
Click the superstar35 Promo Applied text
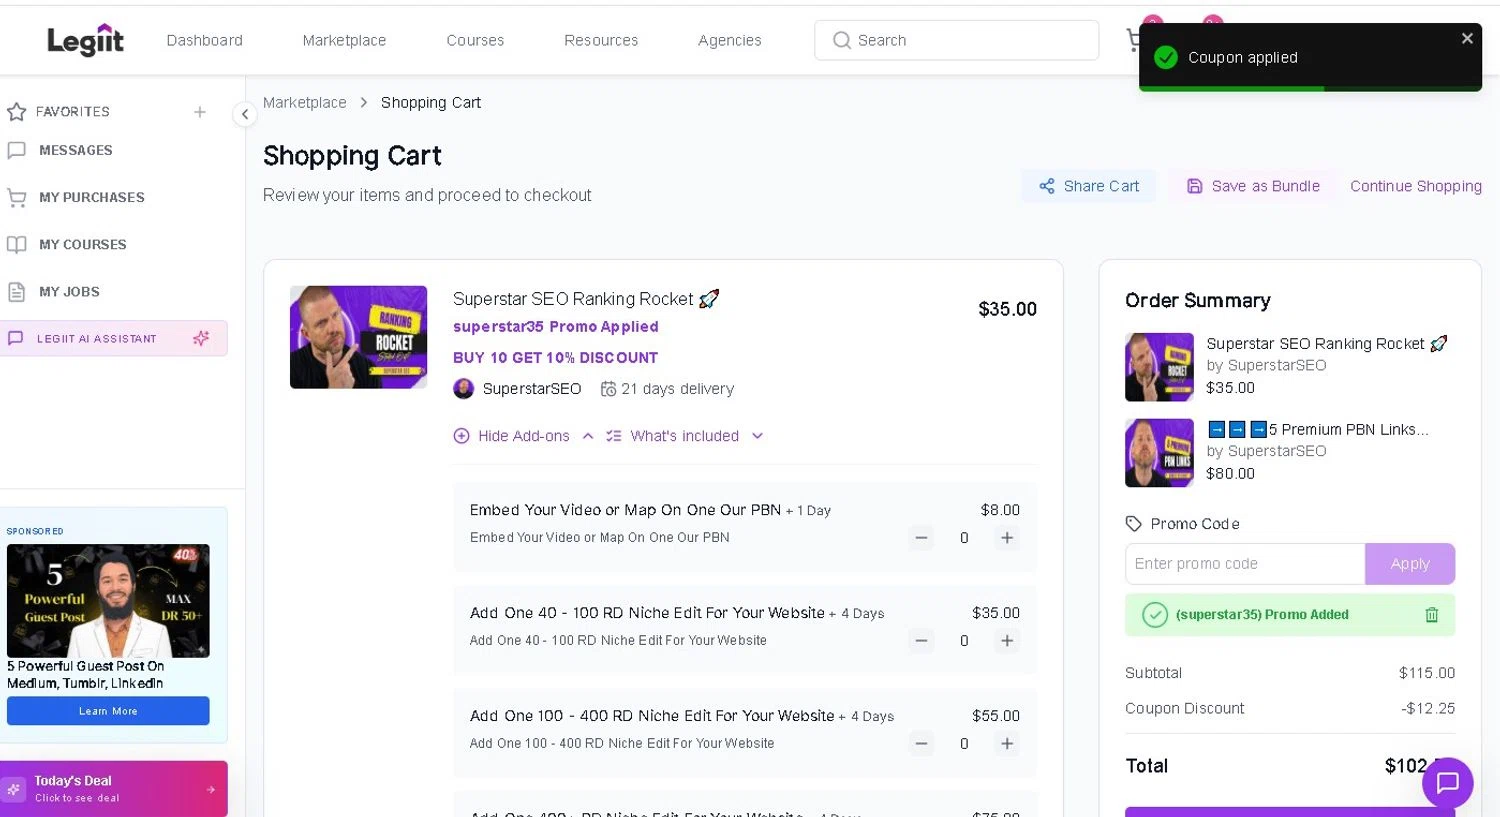coord(556,327)
